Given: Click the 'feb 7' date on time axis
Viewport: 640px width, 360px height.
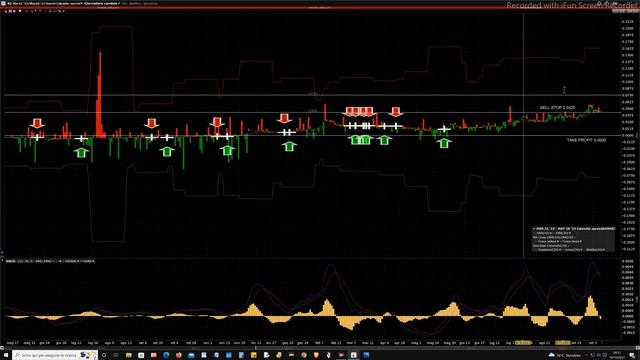Looking at the screenshot, I should (319, 343).
